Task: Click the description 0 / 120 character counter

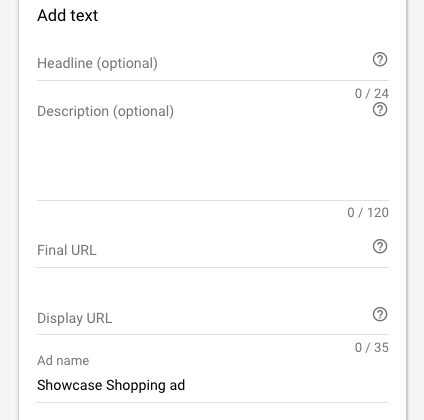Action: pyautogui.click(x=368, y=213)
